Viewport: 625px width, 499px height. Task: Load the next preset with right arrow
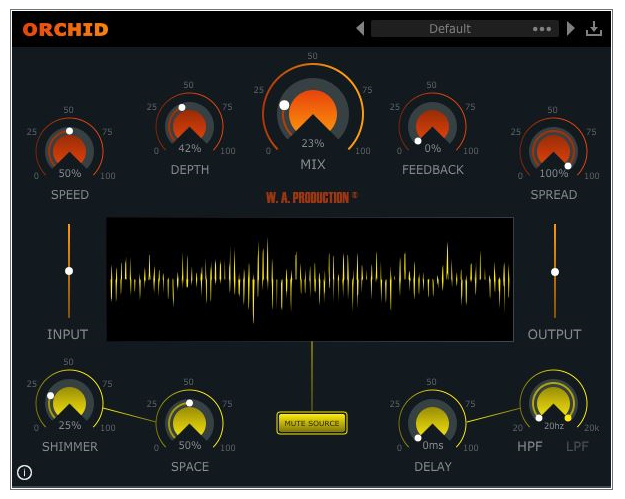pyautogui.click(x=570, y=29)
